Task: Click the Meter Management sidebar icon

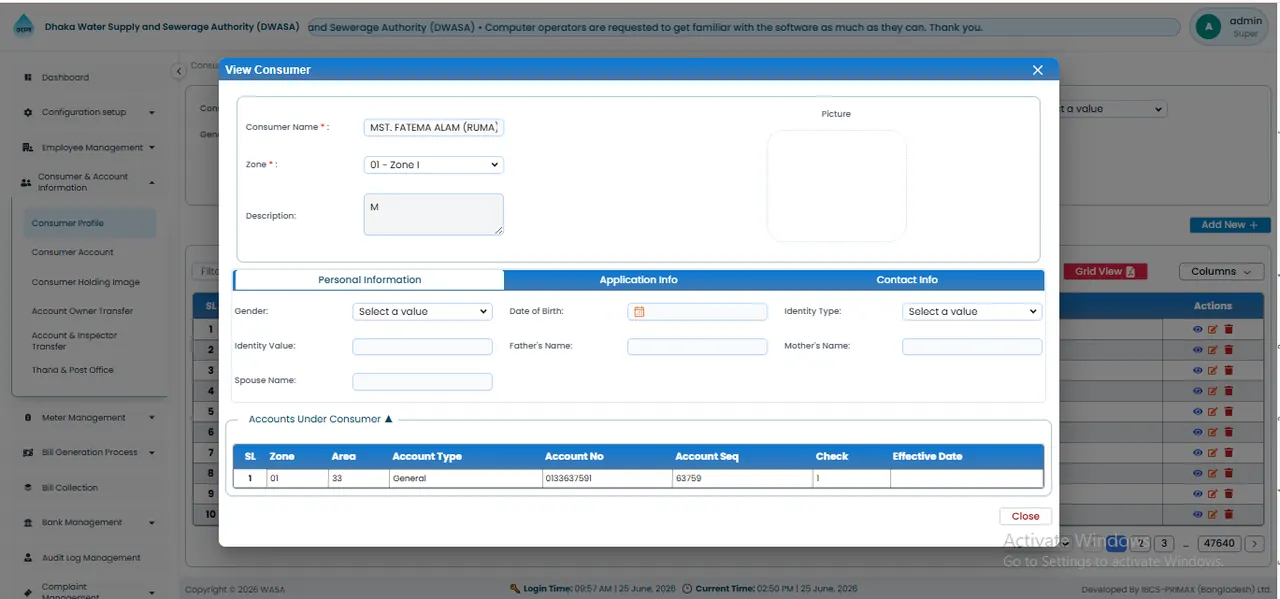Action: 28,417
